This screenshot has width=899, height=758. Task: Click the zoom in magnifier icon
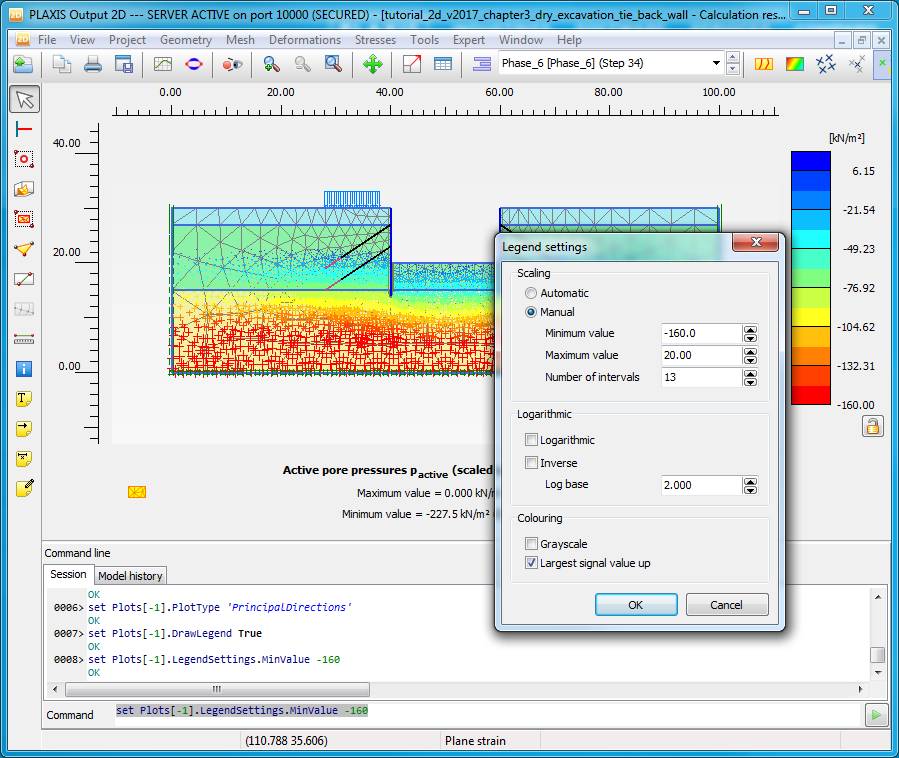271,64
